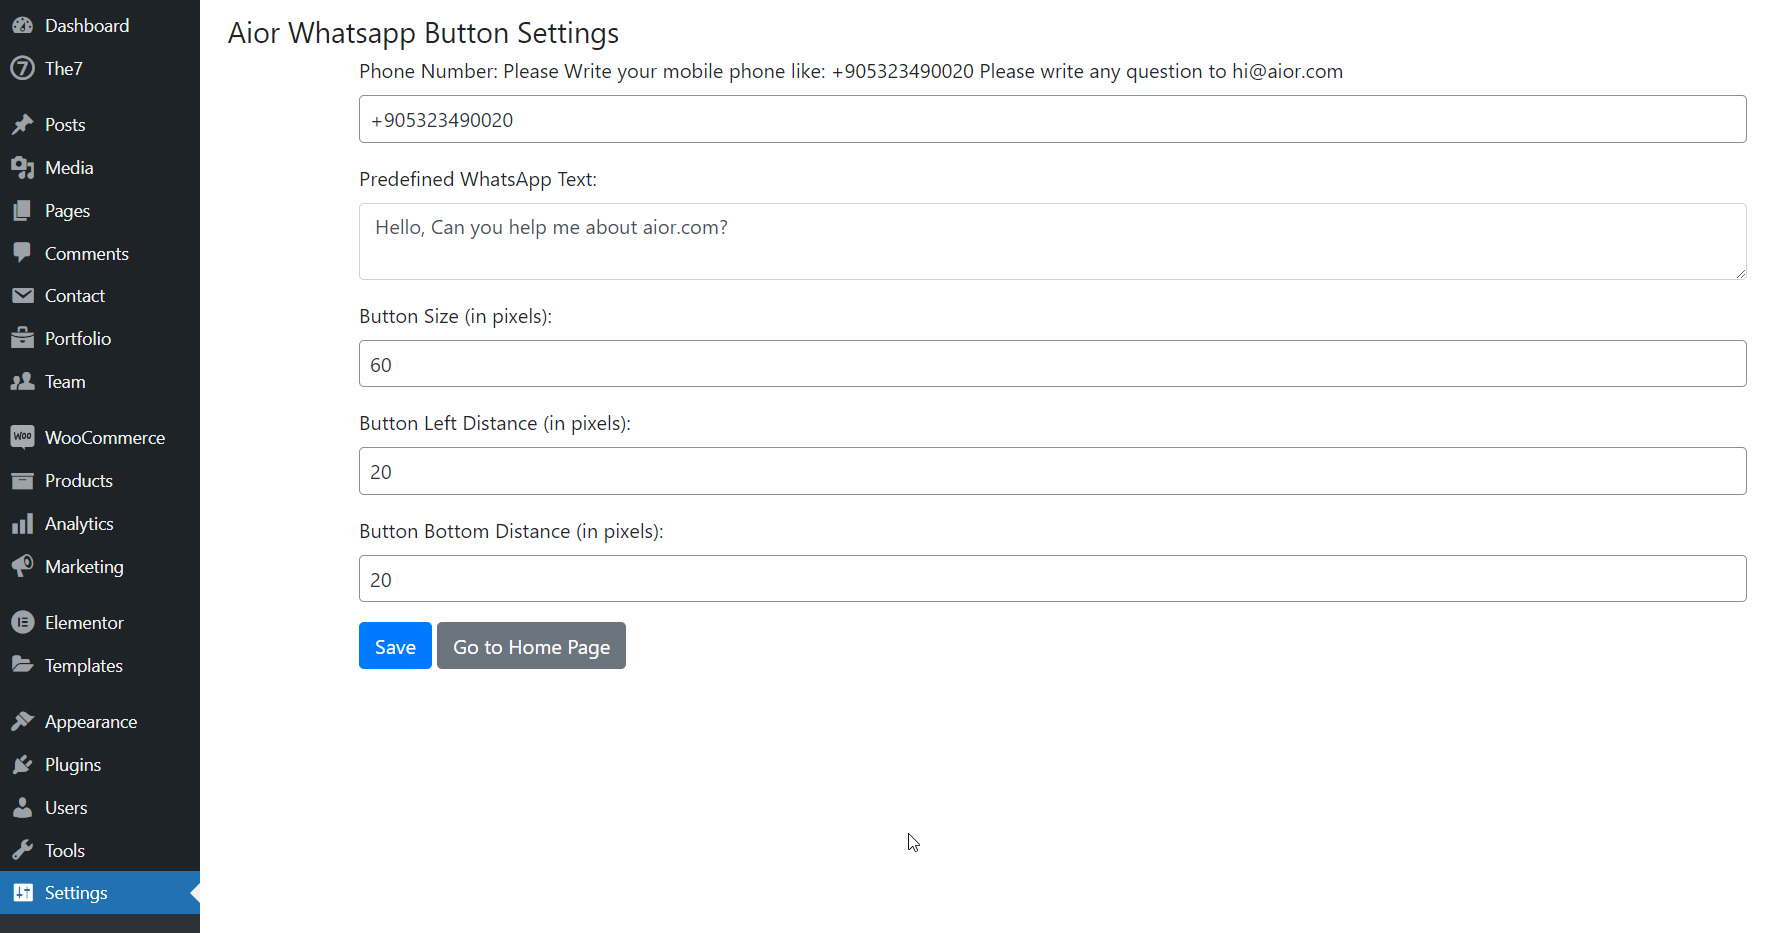Click the Dashboard gauge icon
The height and width of the screenshot is (933, 1770).
click(22, 26)
